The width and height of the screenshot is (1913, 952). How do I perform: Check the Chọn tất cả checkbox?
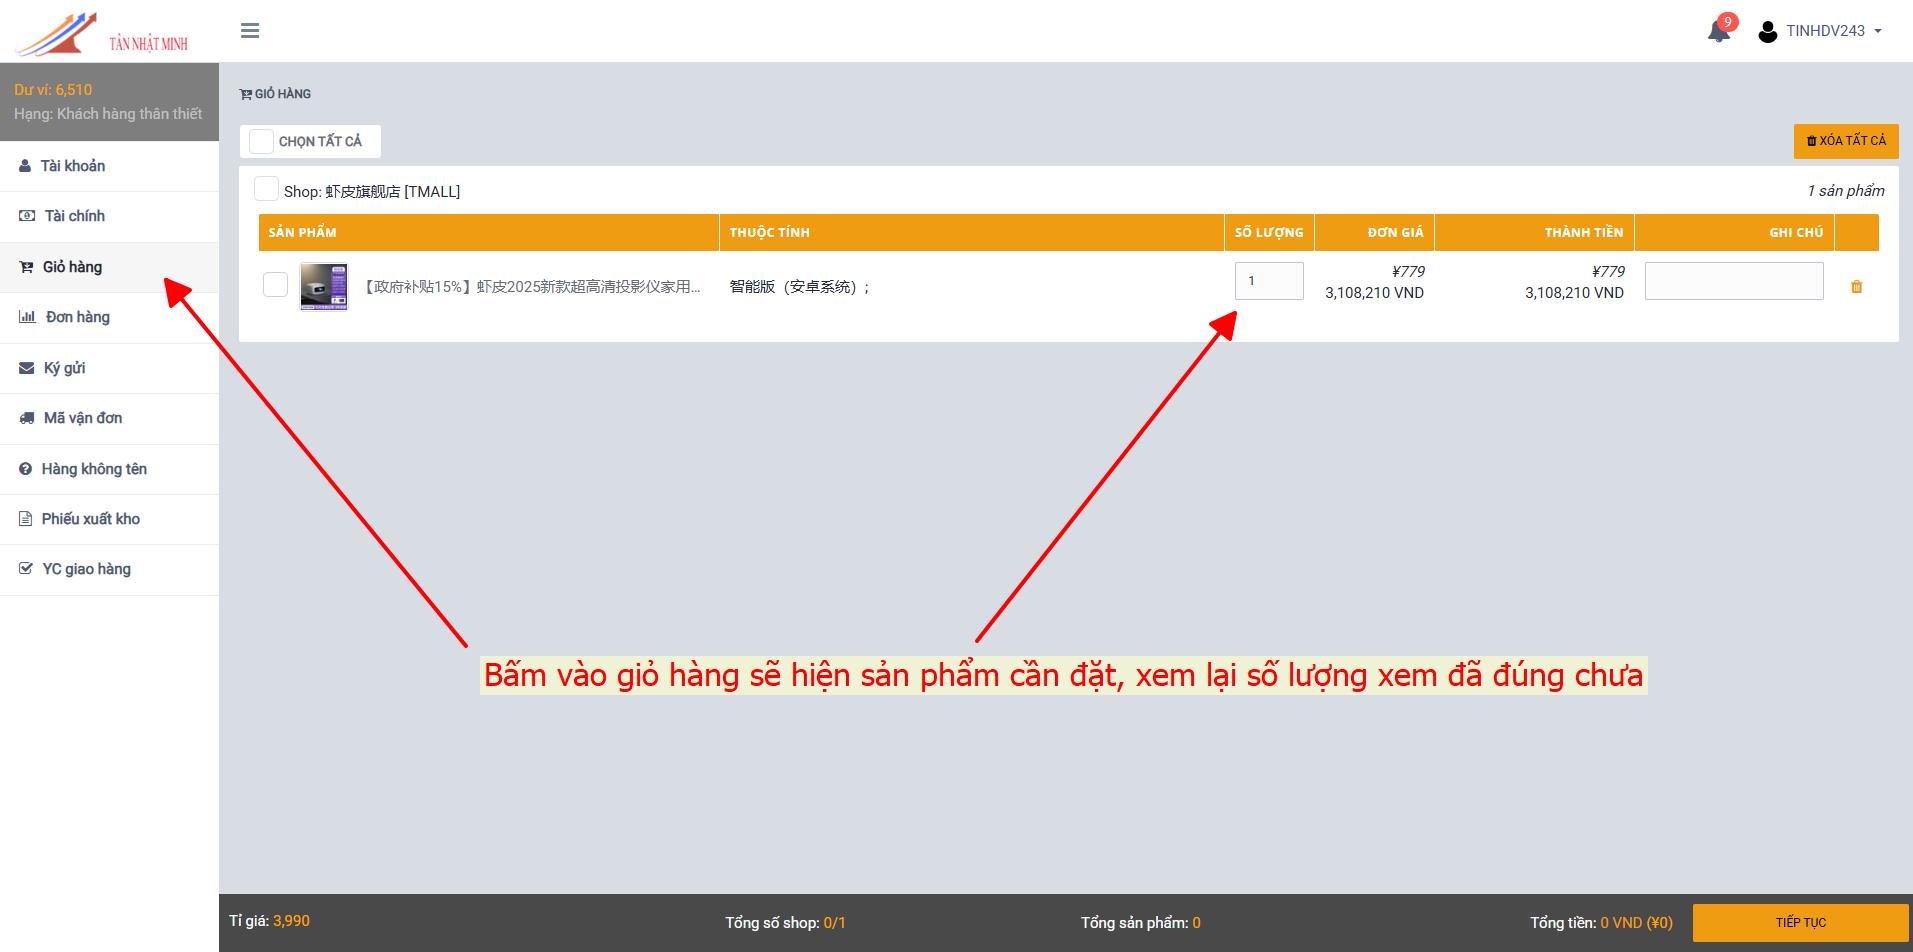[262, 141]
